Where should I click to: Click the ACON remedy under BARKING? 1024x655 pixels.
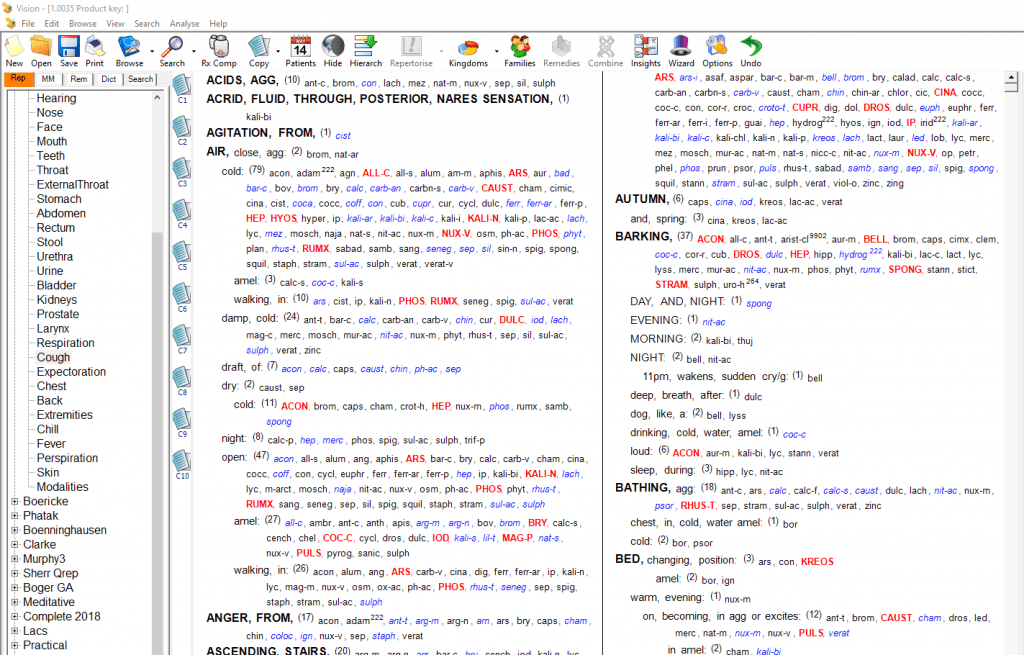click(x=709, y=240)
